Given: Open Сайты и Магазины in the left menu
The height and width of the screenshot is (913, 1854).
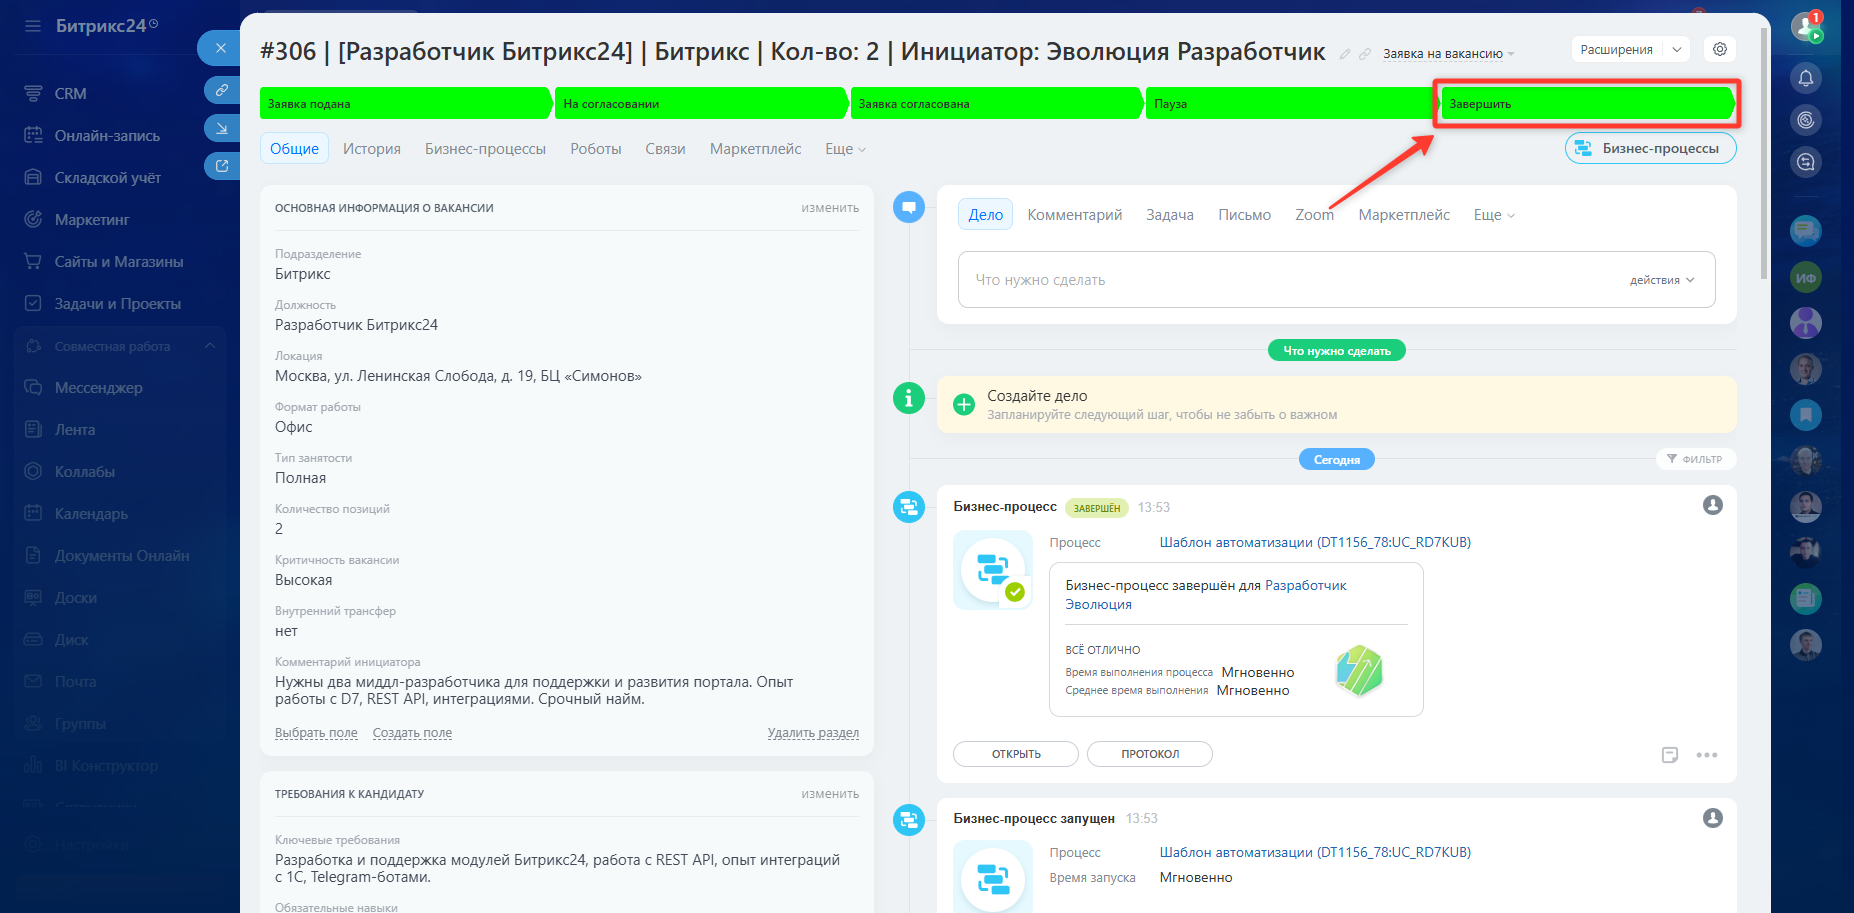Looking at the screenshot, I should pos(120,261).
